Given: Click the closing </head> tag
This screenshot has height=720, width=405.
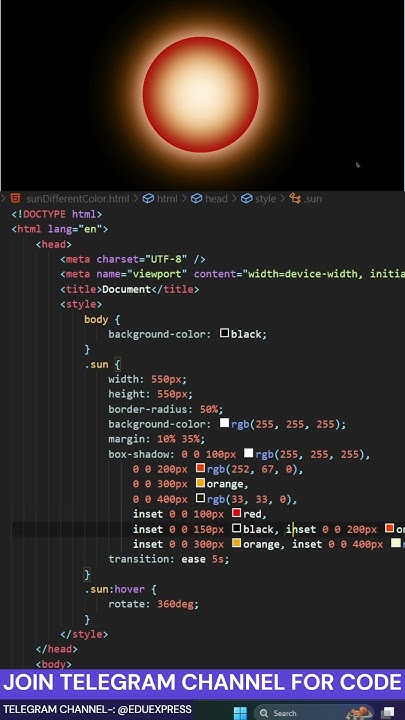Looking at the screenshot, I should coord(57,649).
